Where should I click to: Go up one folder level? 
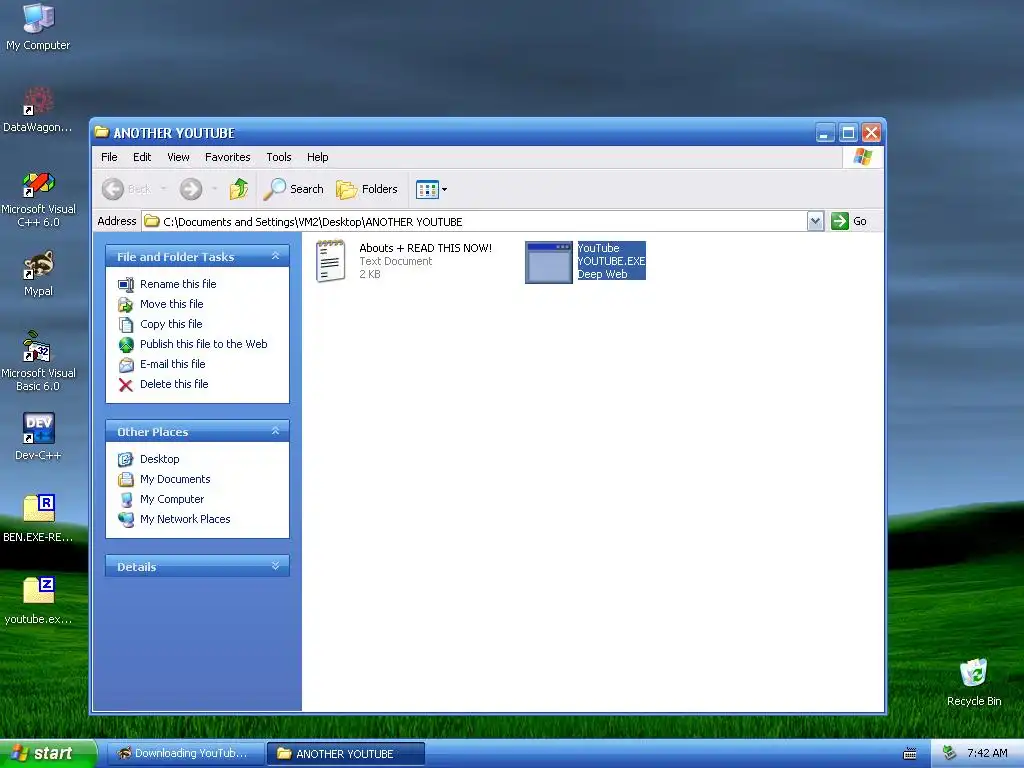[239, 189]
